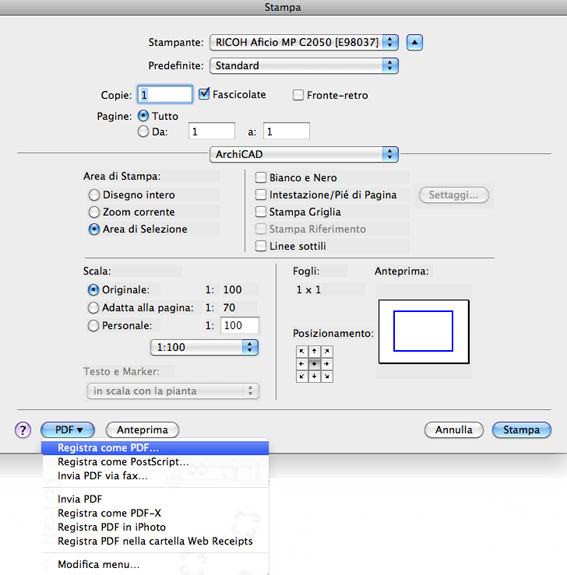This screenshot has width=567, height=575.
Task: Click the Anteprima button
Action: click(x=142, y=430)
